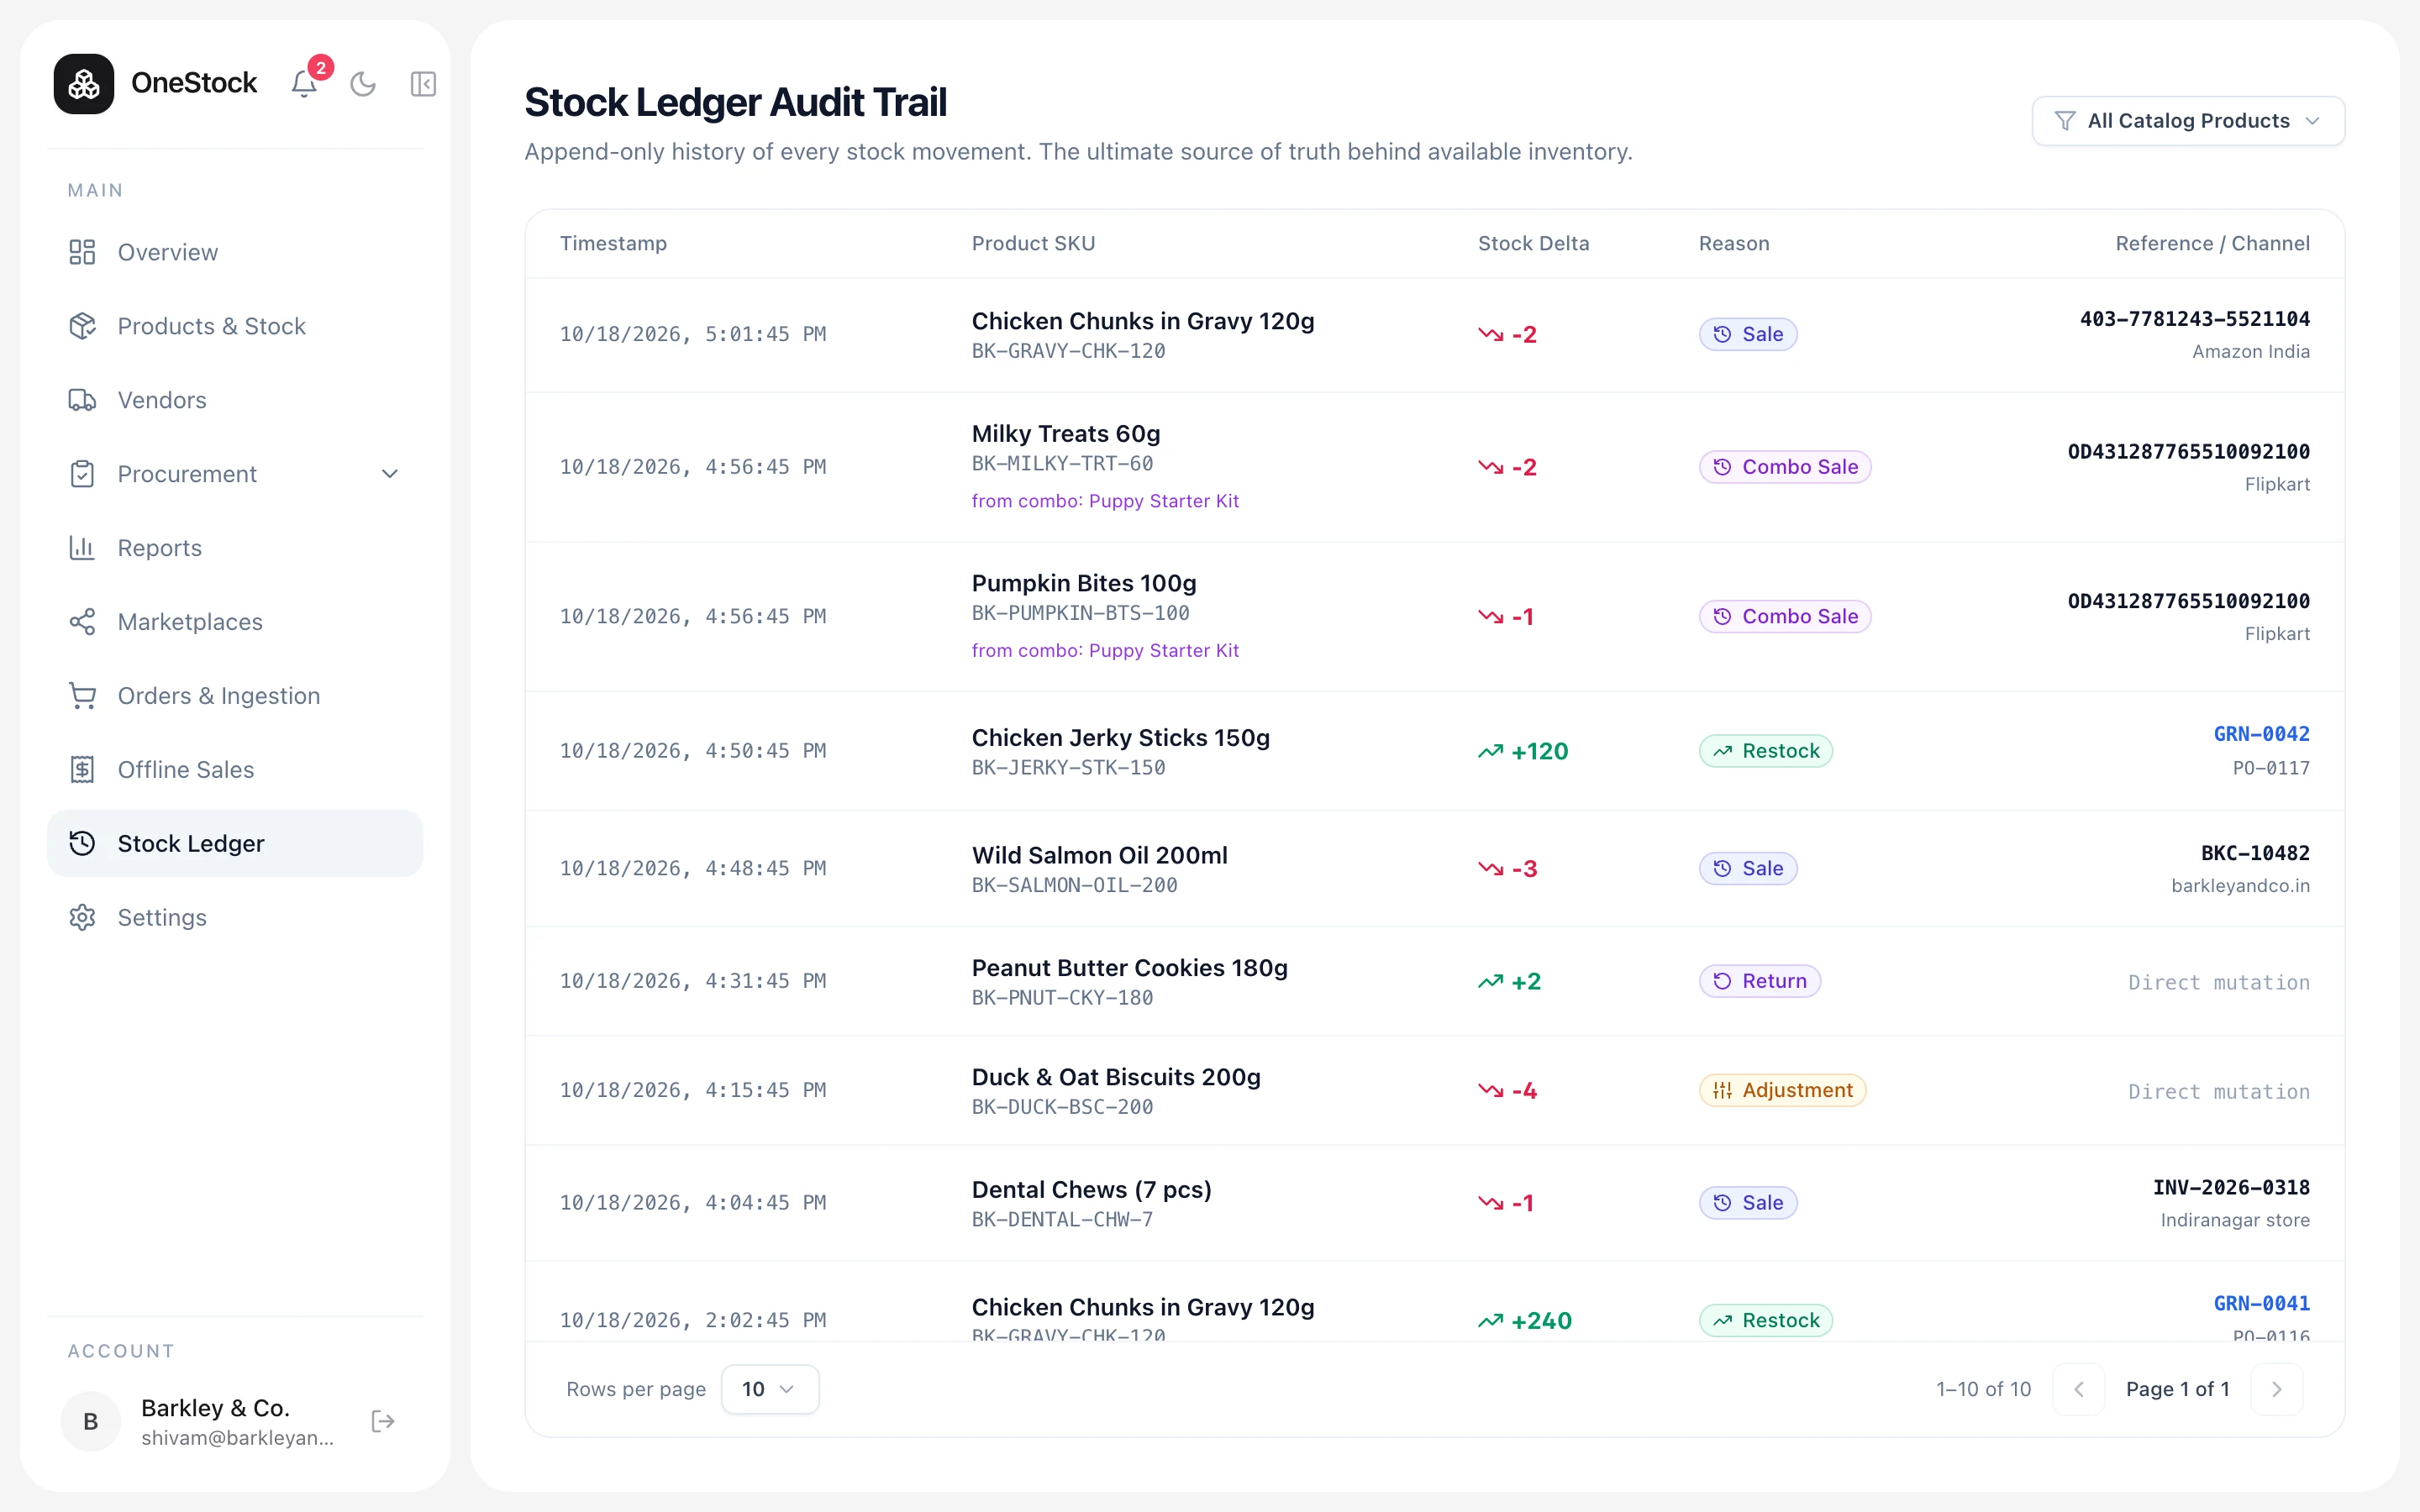The image size is (2420, 1512).
Task: Log out using the sign-out icon
Action: point(383,1421)
